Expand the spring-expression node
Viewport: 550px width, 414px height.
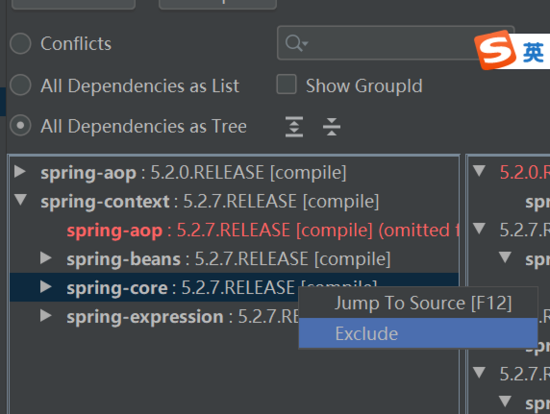click(46, 315)
